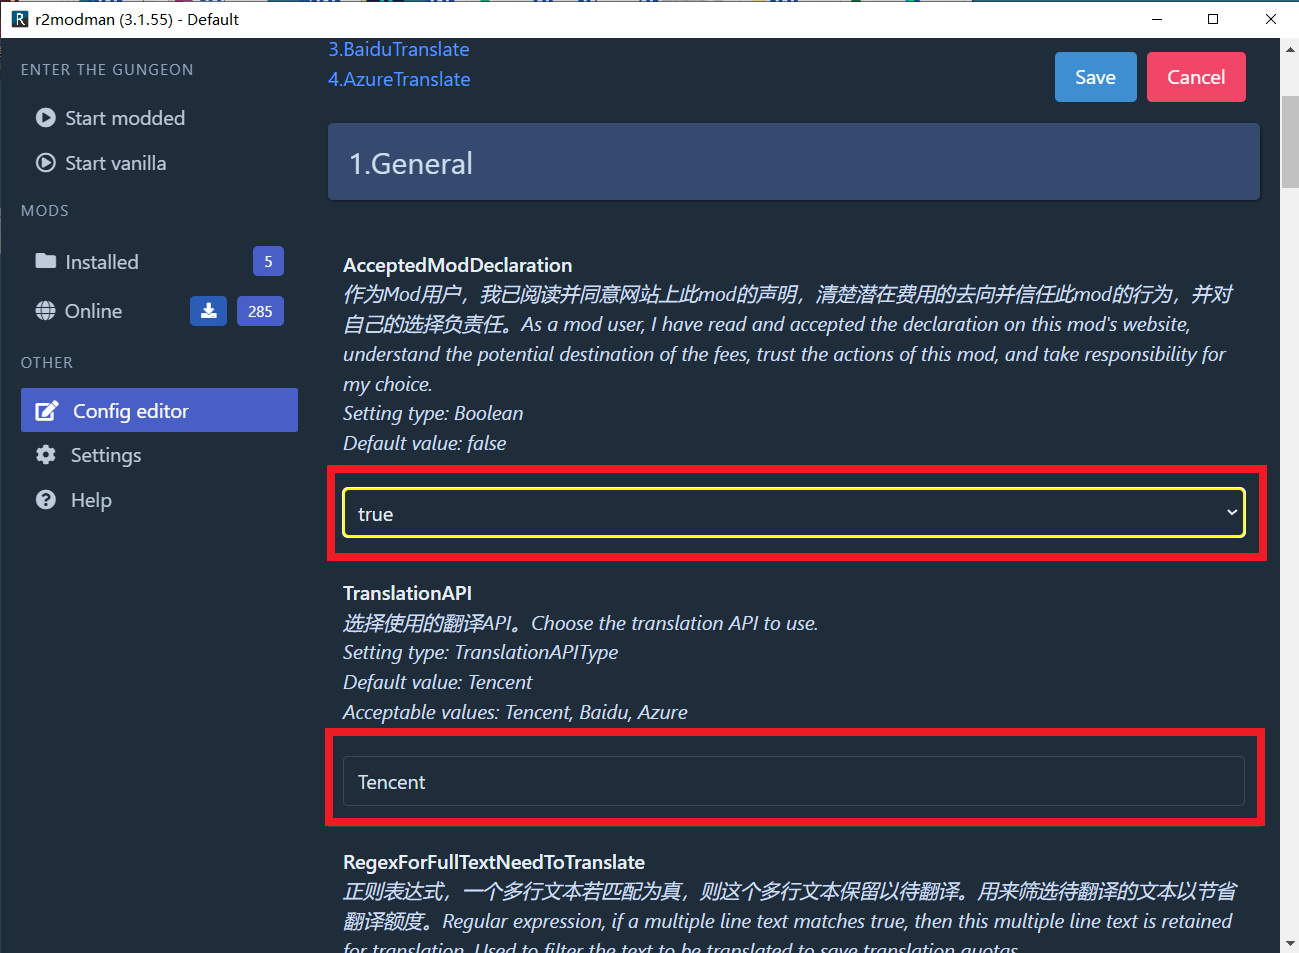Cancel the config editing

pos(1196,77)
